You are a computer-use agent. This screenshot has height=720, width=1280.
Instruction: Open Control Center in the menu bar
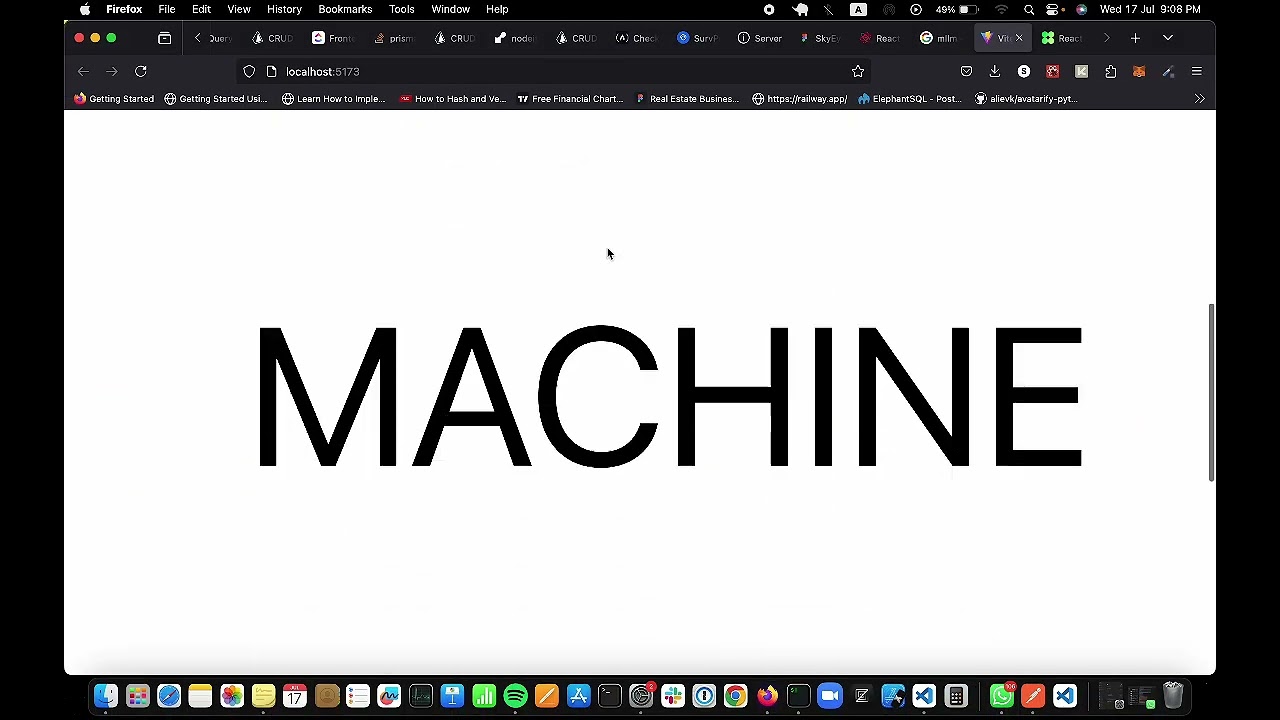coord(1054,9)
